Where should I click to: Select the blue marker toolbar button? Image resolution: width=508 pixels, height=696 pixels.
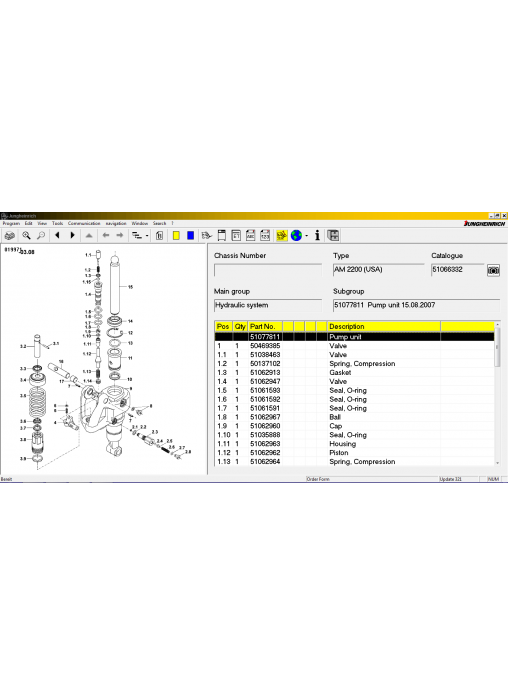(190, 236)
